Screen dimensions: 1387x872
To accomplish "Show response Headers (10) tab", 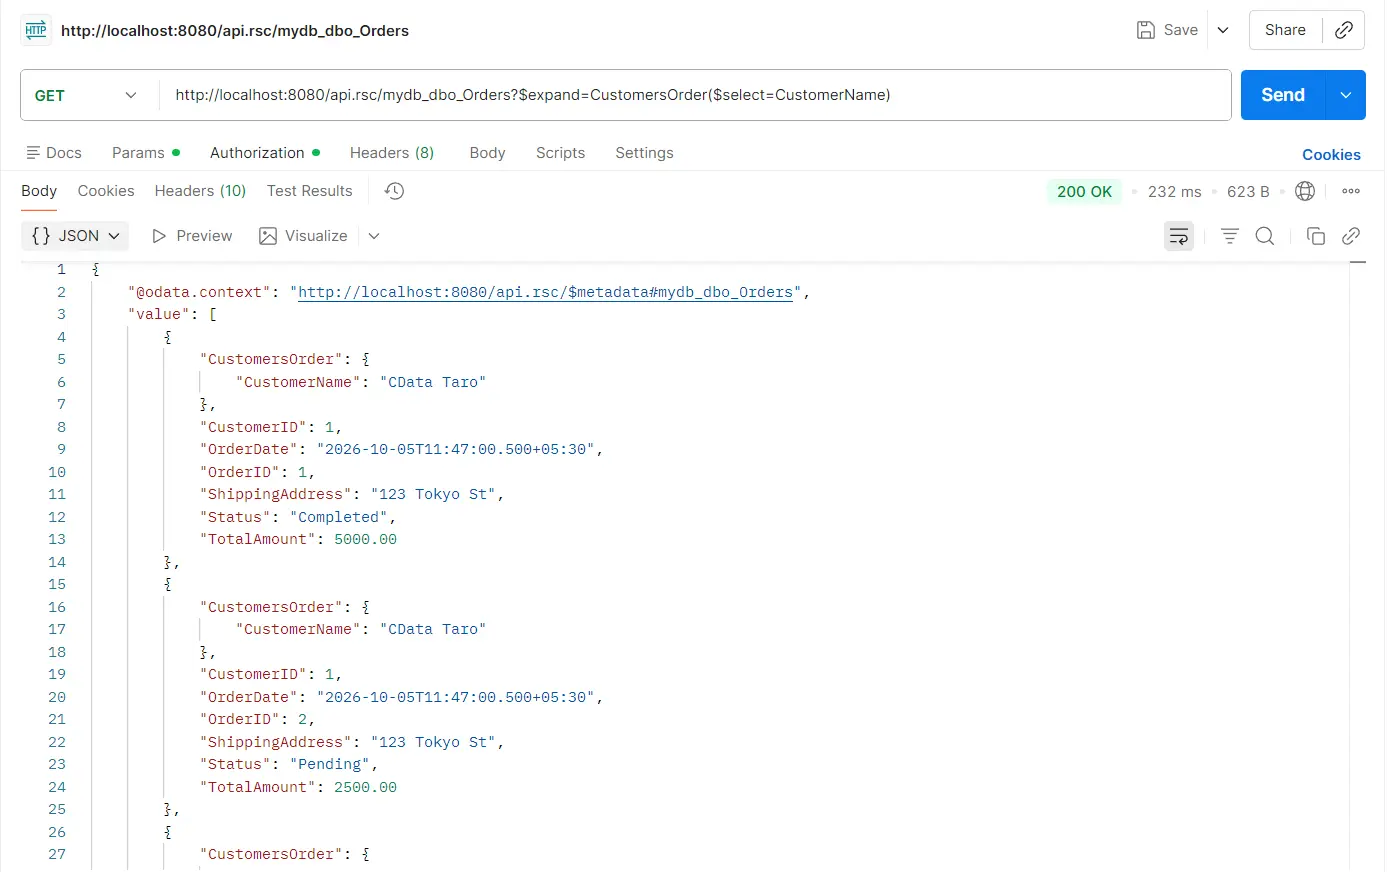I will point(200,191).
